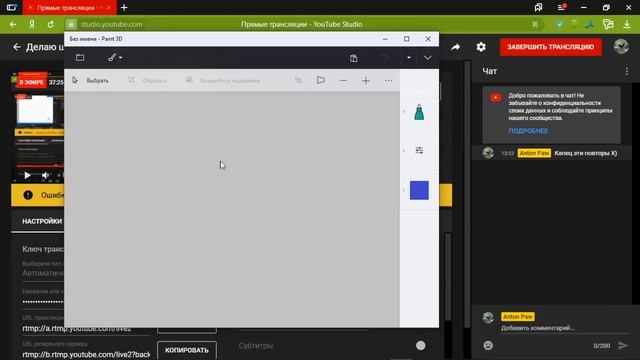Open chat three-dot options menu
Image resolution: width=640 pixels, height=360 pixels.
click(x=627, y=71)
